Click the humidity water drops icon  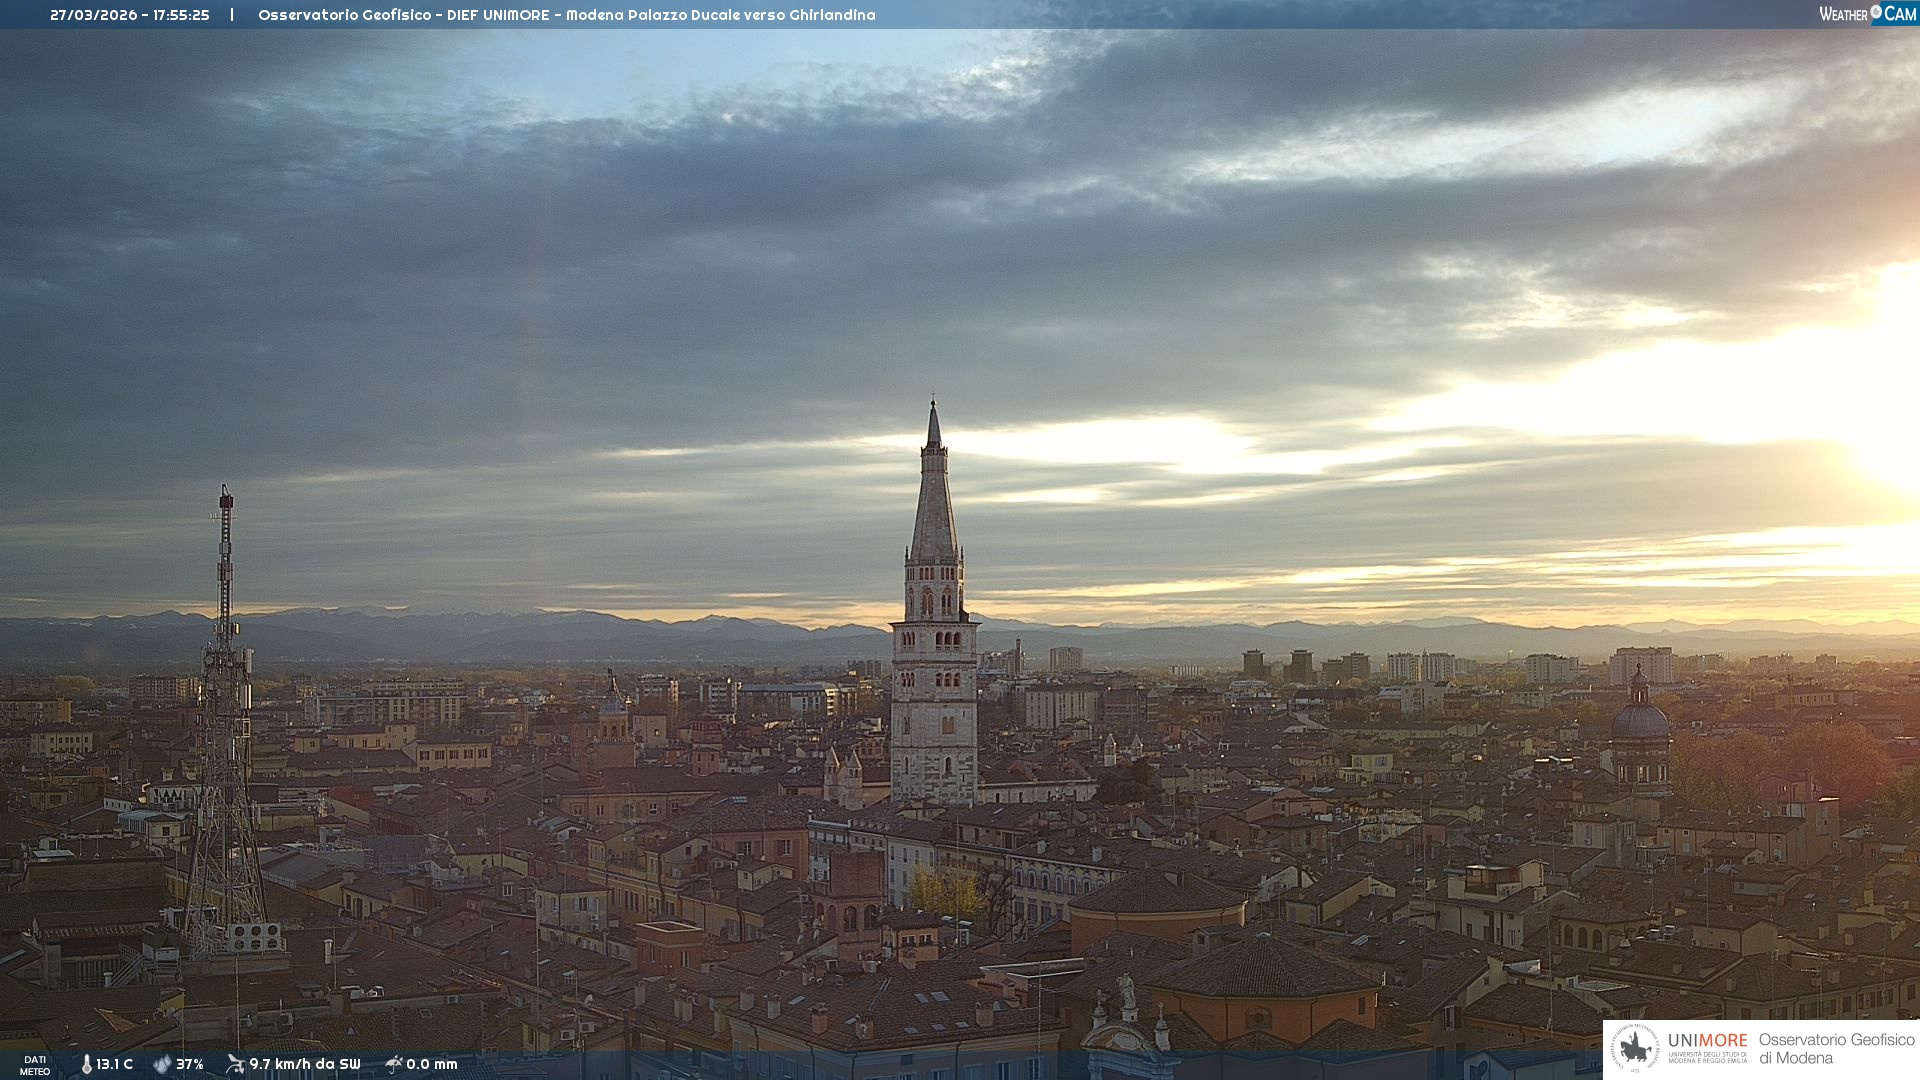(162, 1064)
